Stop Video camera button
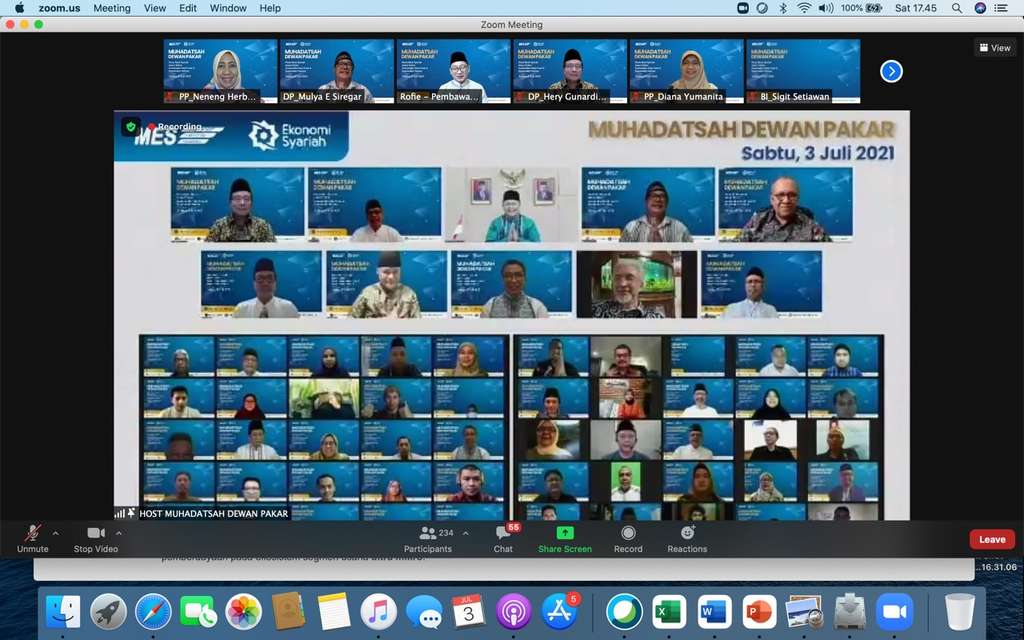This screenshot has height=640, width=1024. point(96,539)
